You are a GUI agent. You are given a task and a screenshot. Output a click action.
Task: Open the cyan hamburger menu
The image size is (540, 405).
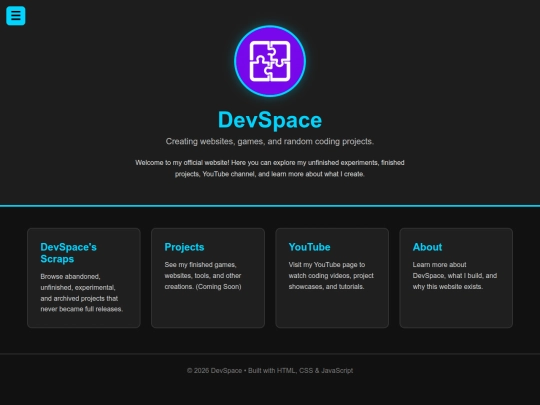(x=15, y=15)
